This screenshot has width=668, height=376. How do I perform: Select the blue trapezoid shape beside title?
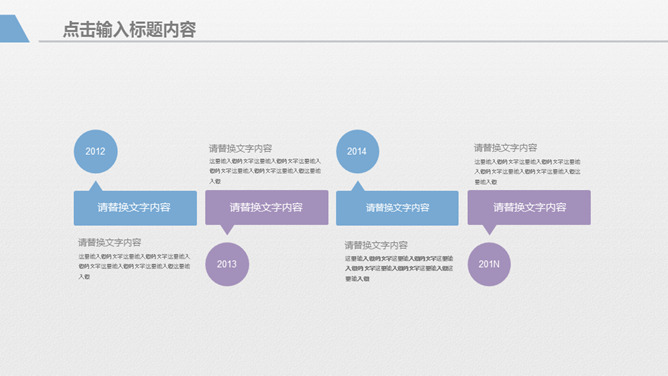[13, 29]
